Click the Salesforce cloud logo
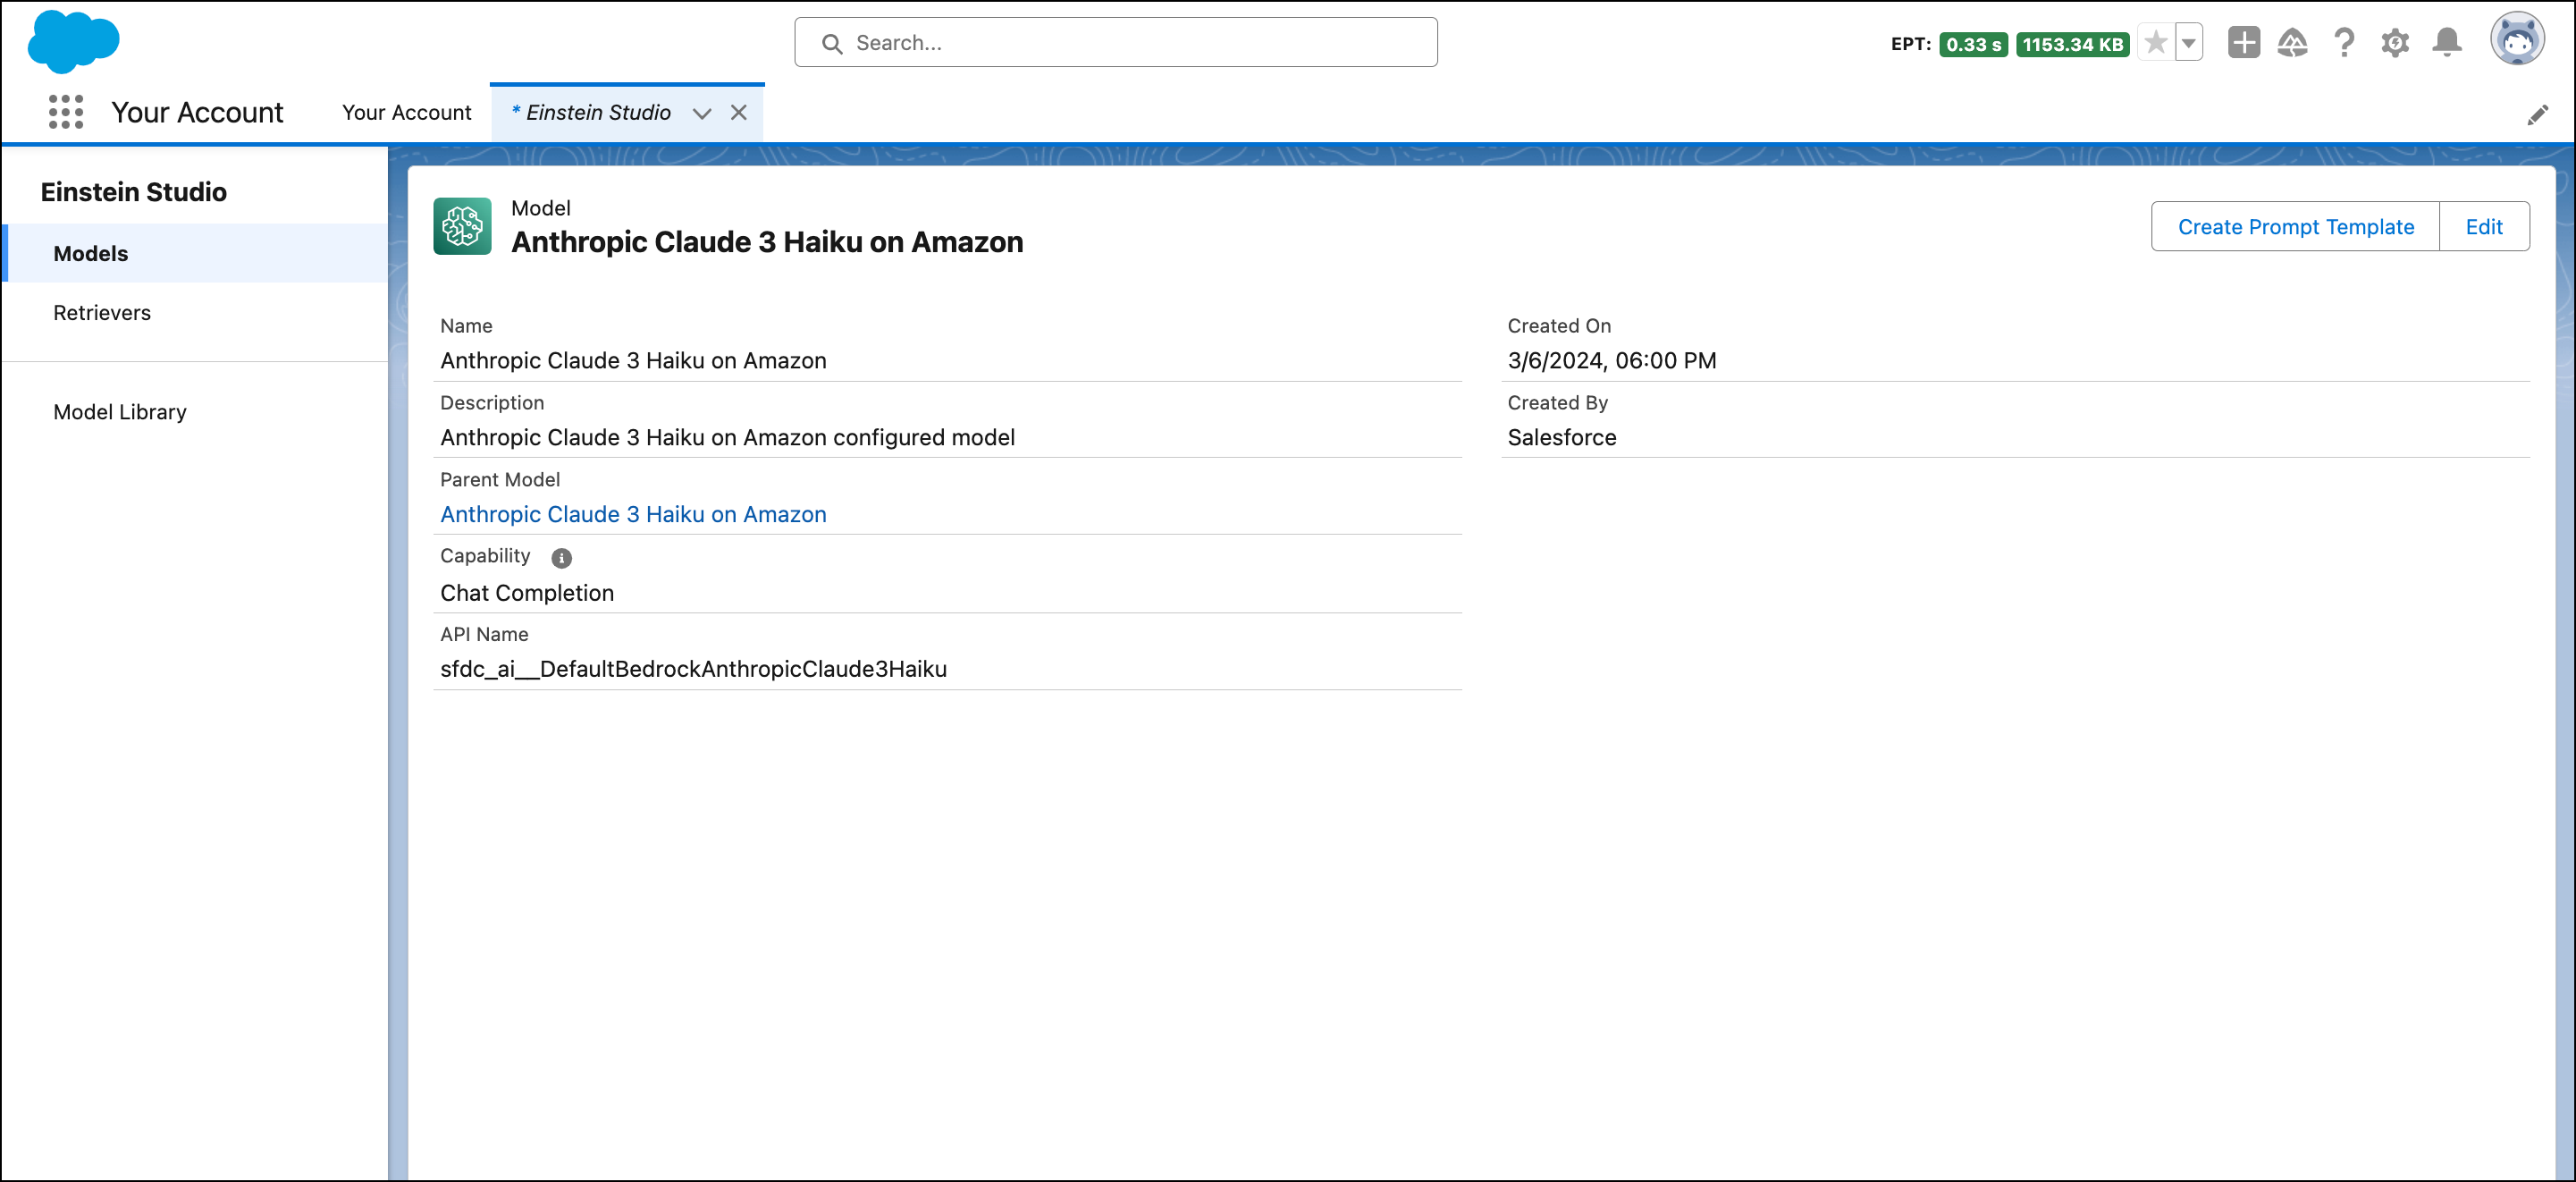2576x1182 pixels. pos(74,41)
